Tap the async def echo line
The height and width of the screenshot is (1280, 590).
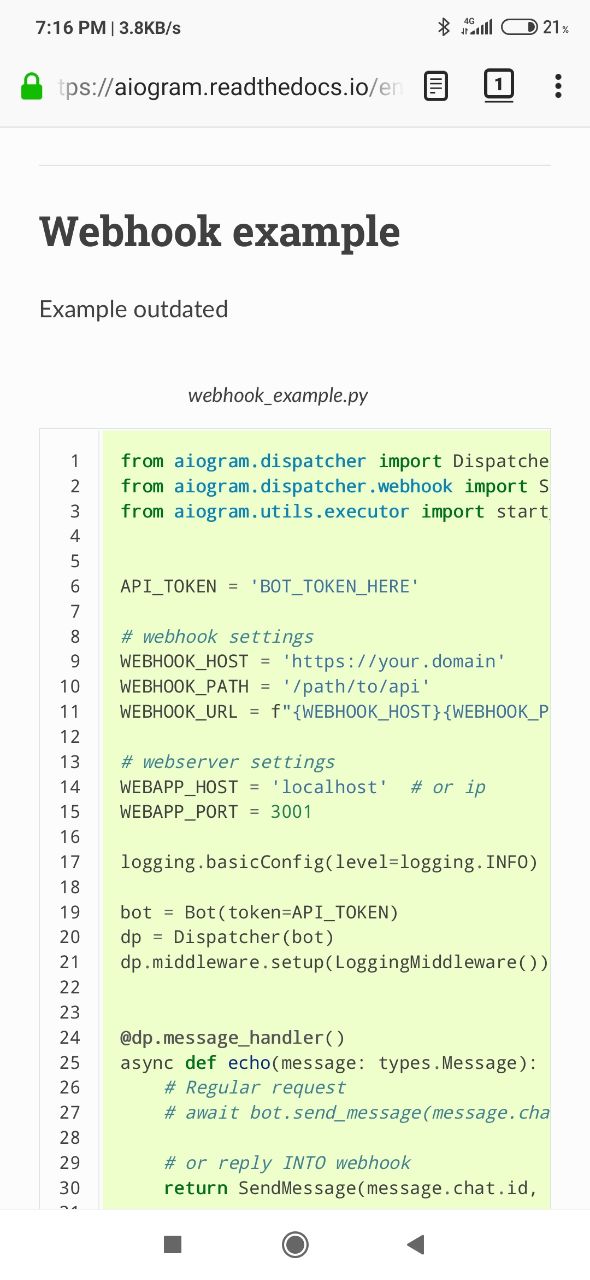[329, 1062]
